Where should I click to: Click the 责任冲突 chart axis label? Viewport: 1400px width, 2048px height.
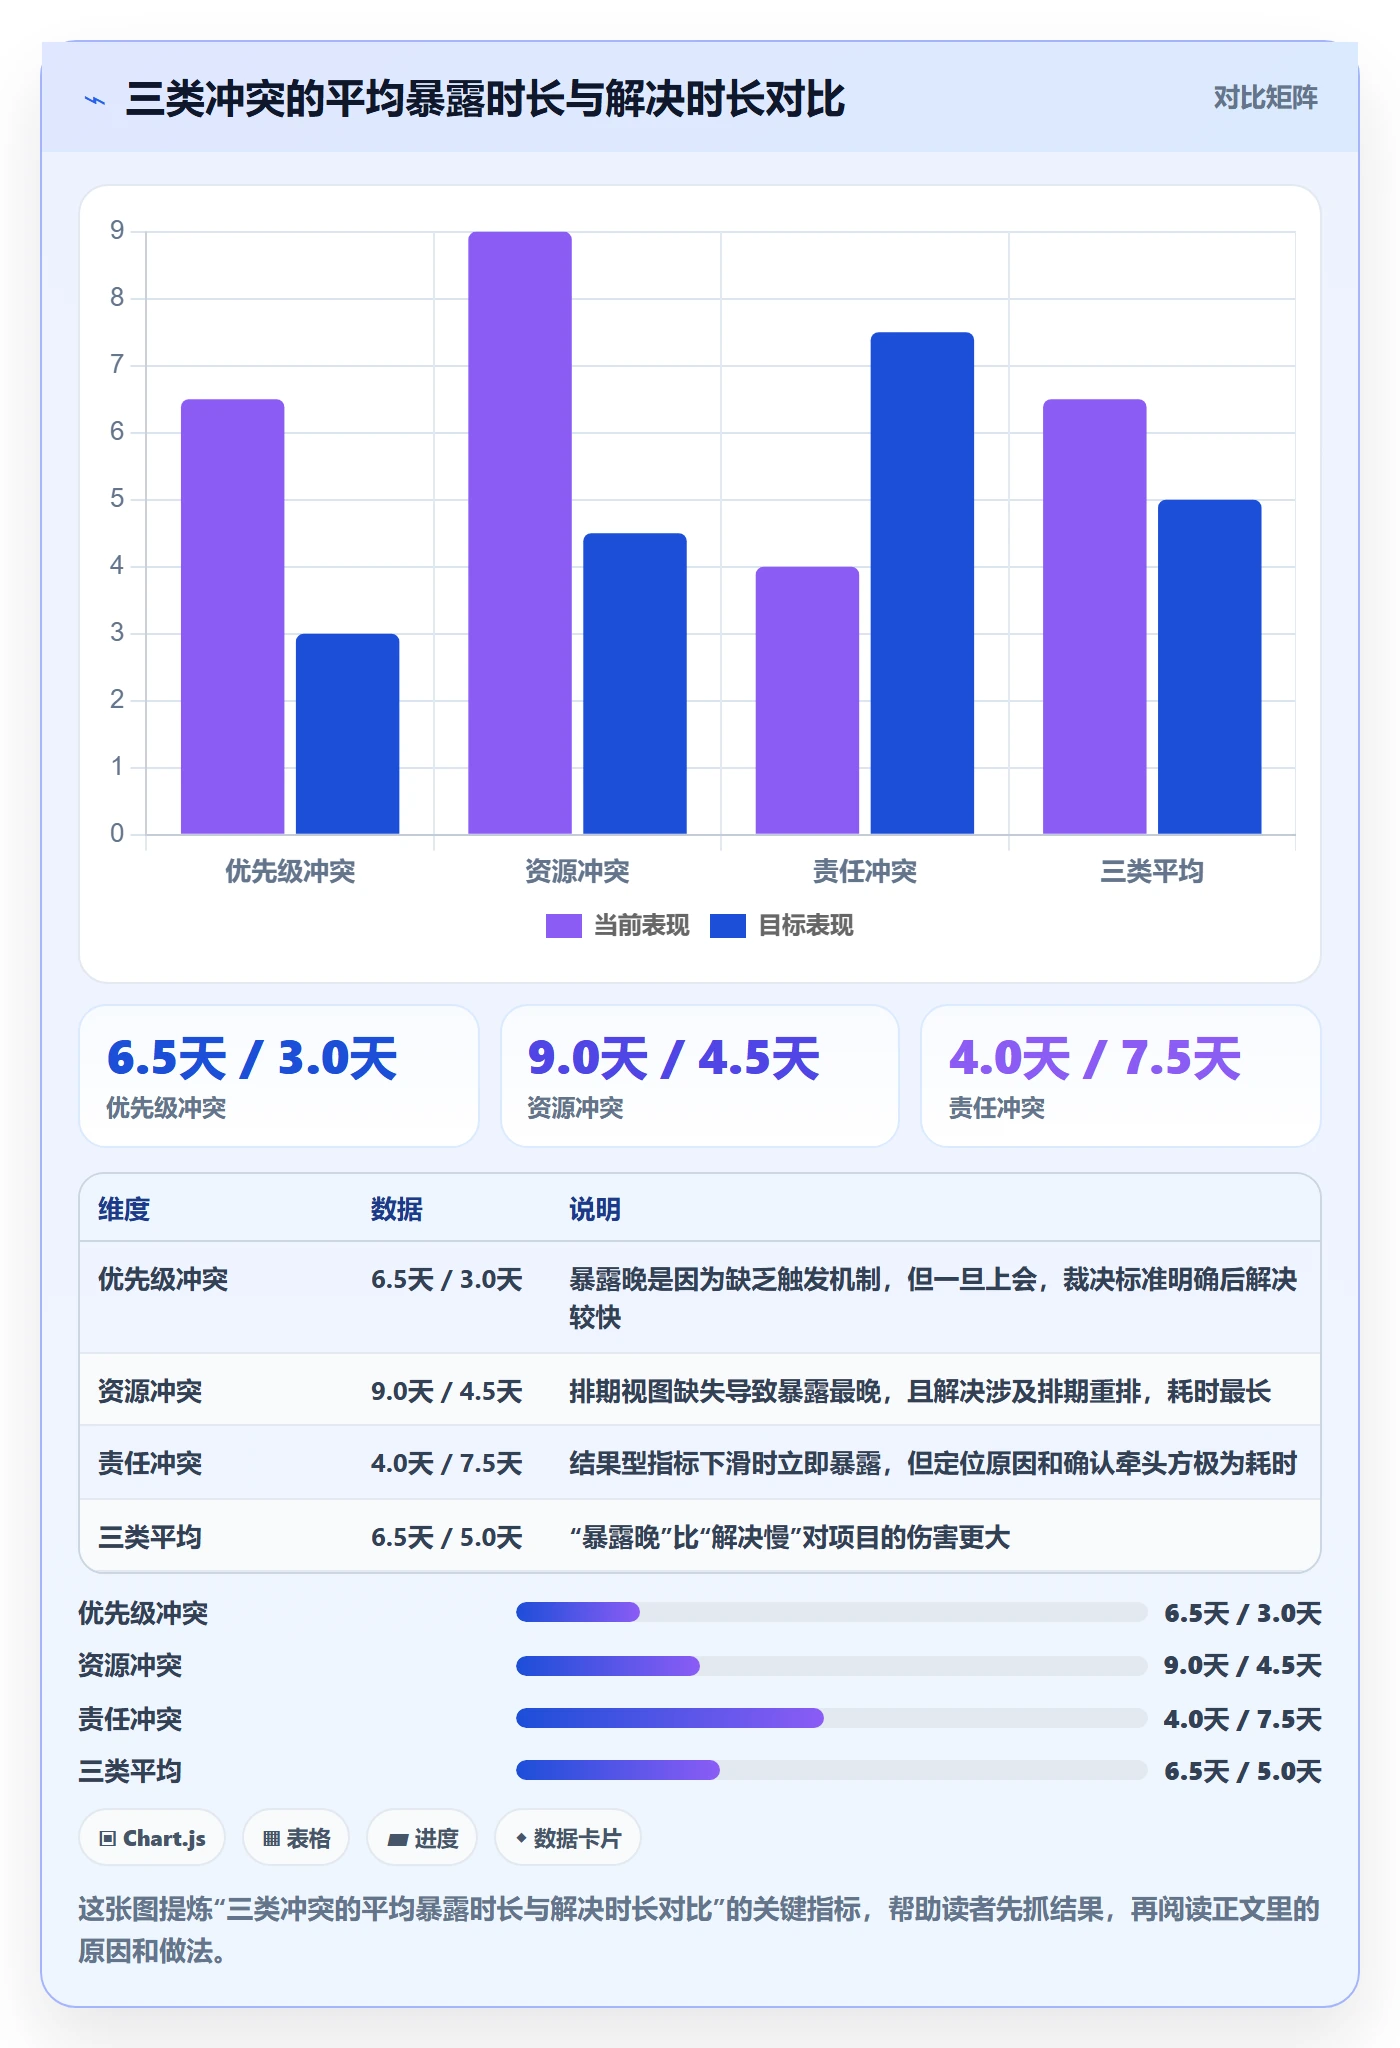point(865,871)
